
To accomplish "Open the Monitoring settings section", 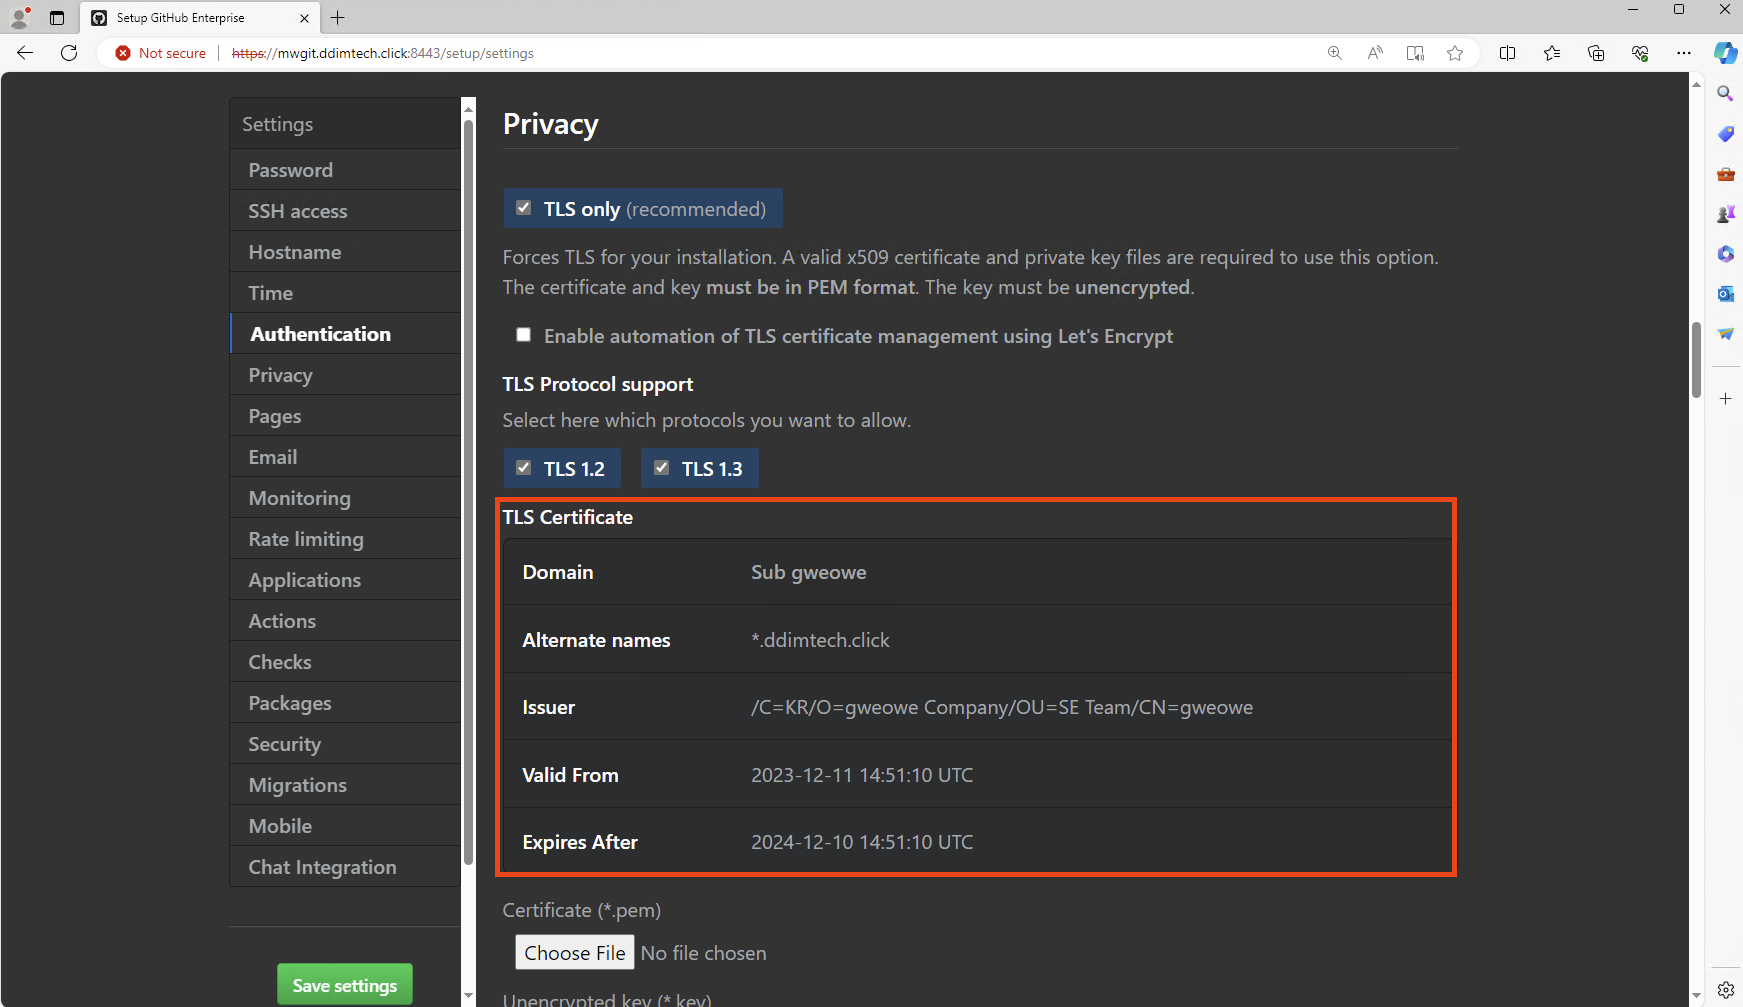I will tap(345, 498).
